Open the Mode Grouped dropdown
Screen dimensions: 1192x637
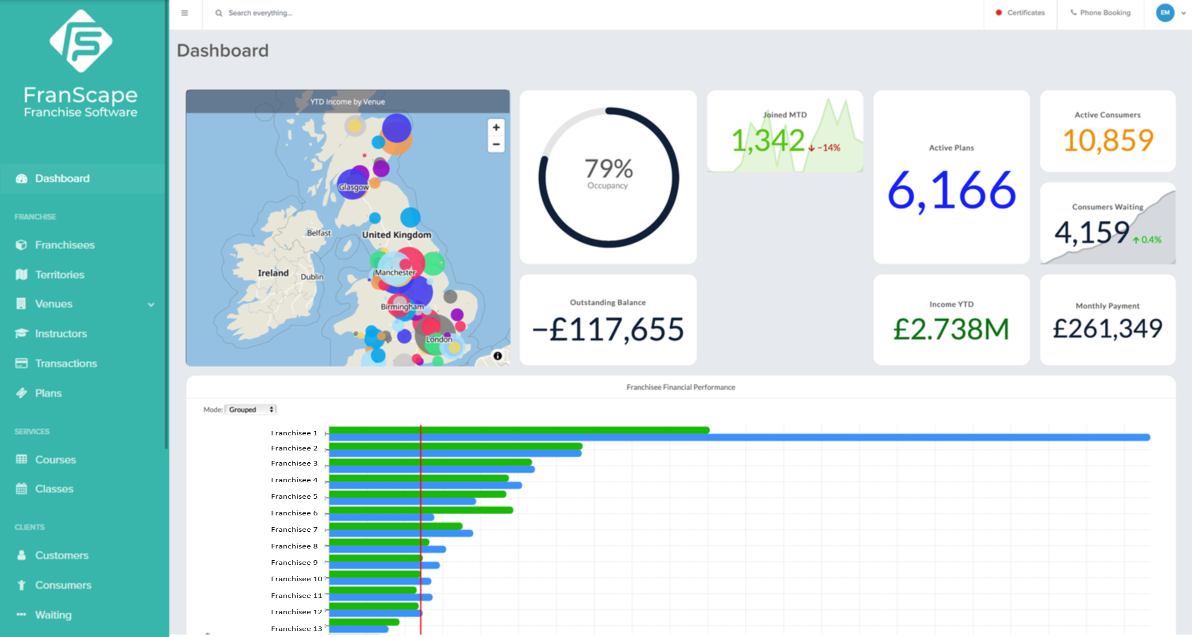(x=250, y=409)
